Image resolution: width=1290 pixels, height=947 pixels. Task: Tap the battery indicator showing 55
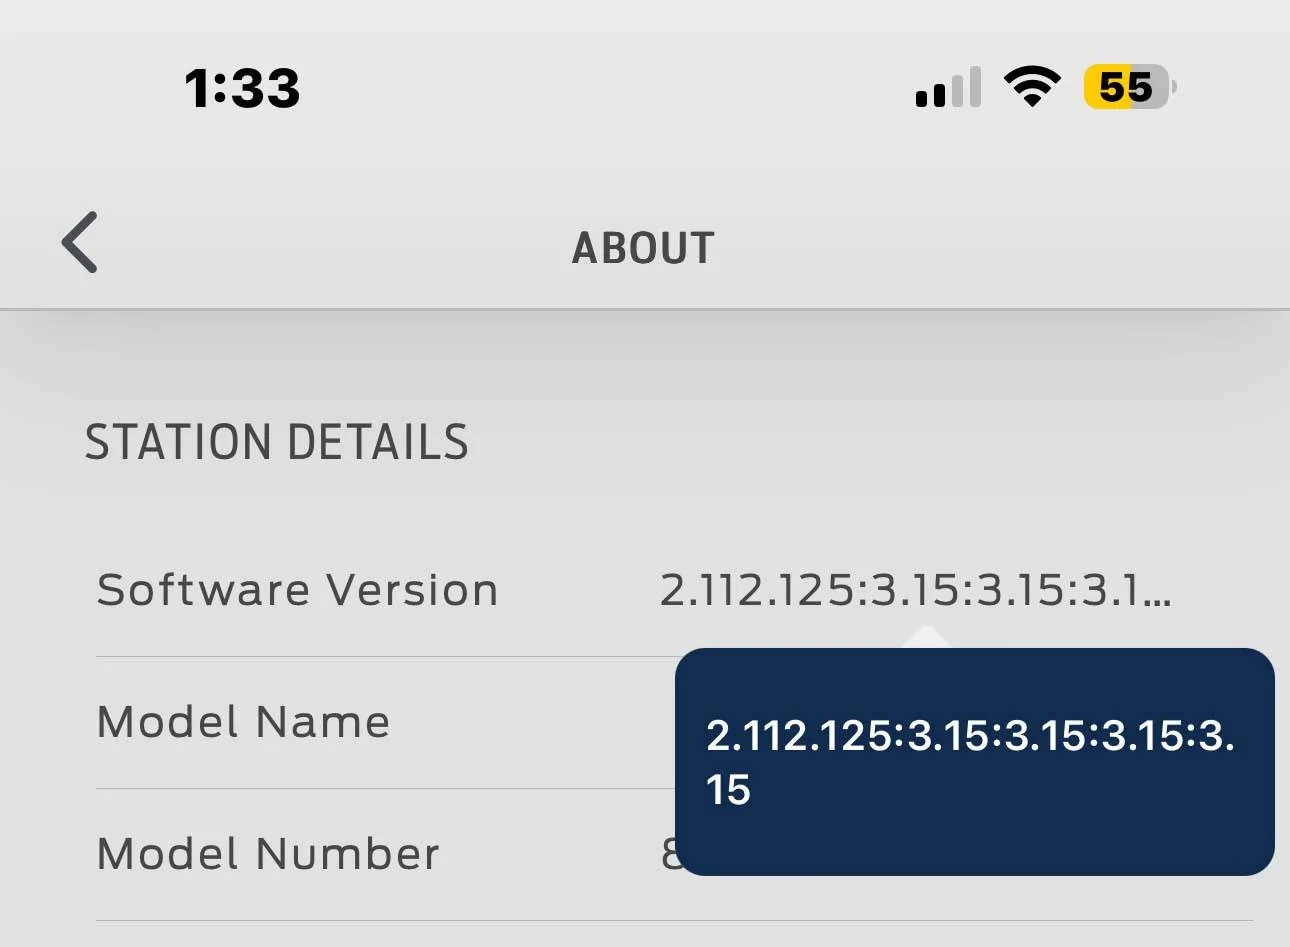[x=1128, y=88]
